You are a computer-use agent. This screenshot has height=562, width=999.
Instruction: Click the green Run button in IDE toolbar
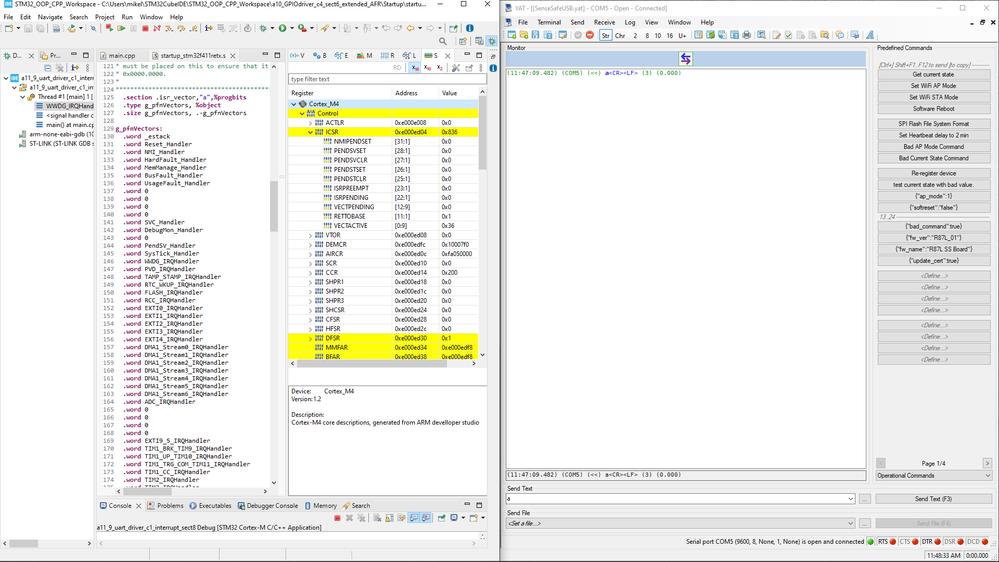[282, 28]
